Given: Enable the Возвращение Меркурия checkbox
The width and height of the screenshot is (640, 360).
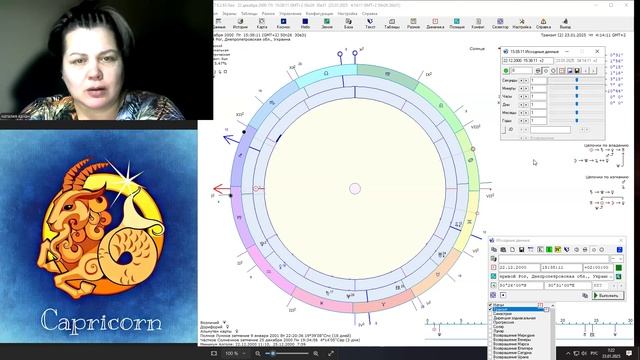Looking at the screenshot, I should 490,335.
